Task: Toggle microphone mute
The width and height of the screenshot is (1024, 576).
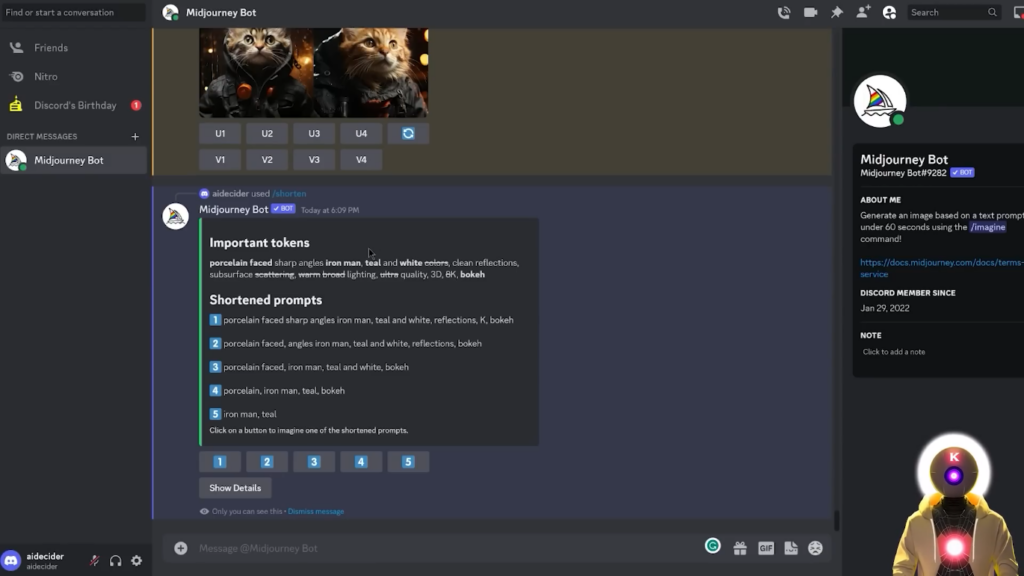Action: coord(95,560)
